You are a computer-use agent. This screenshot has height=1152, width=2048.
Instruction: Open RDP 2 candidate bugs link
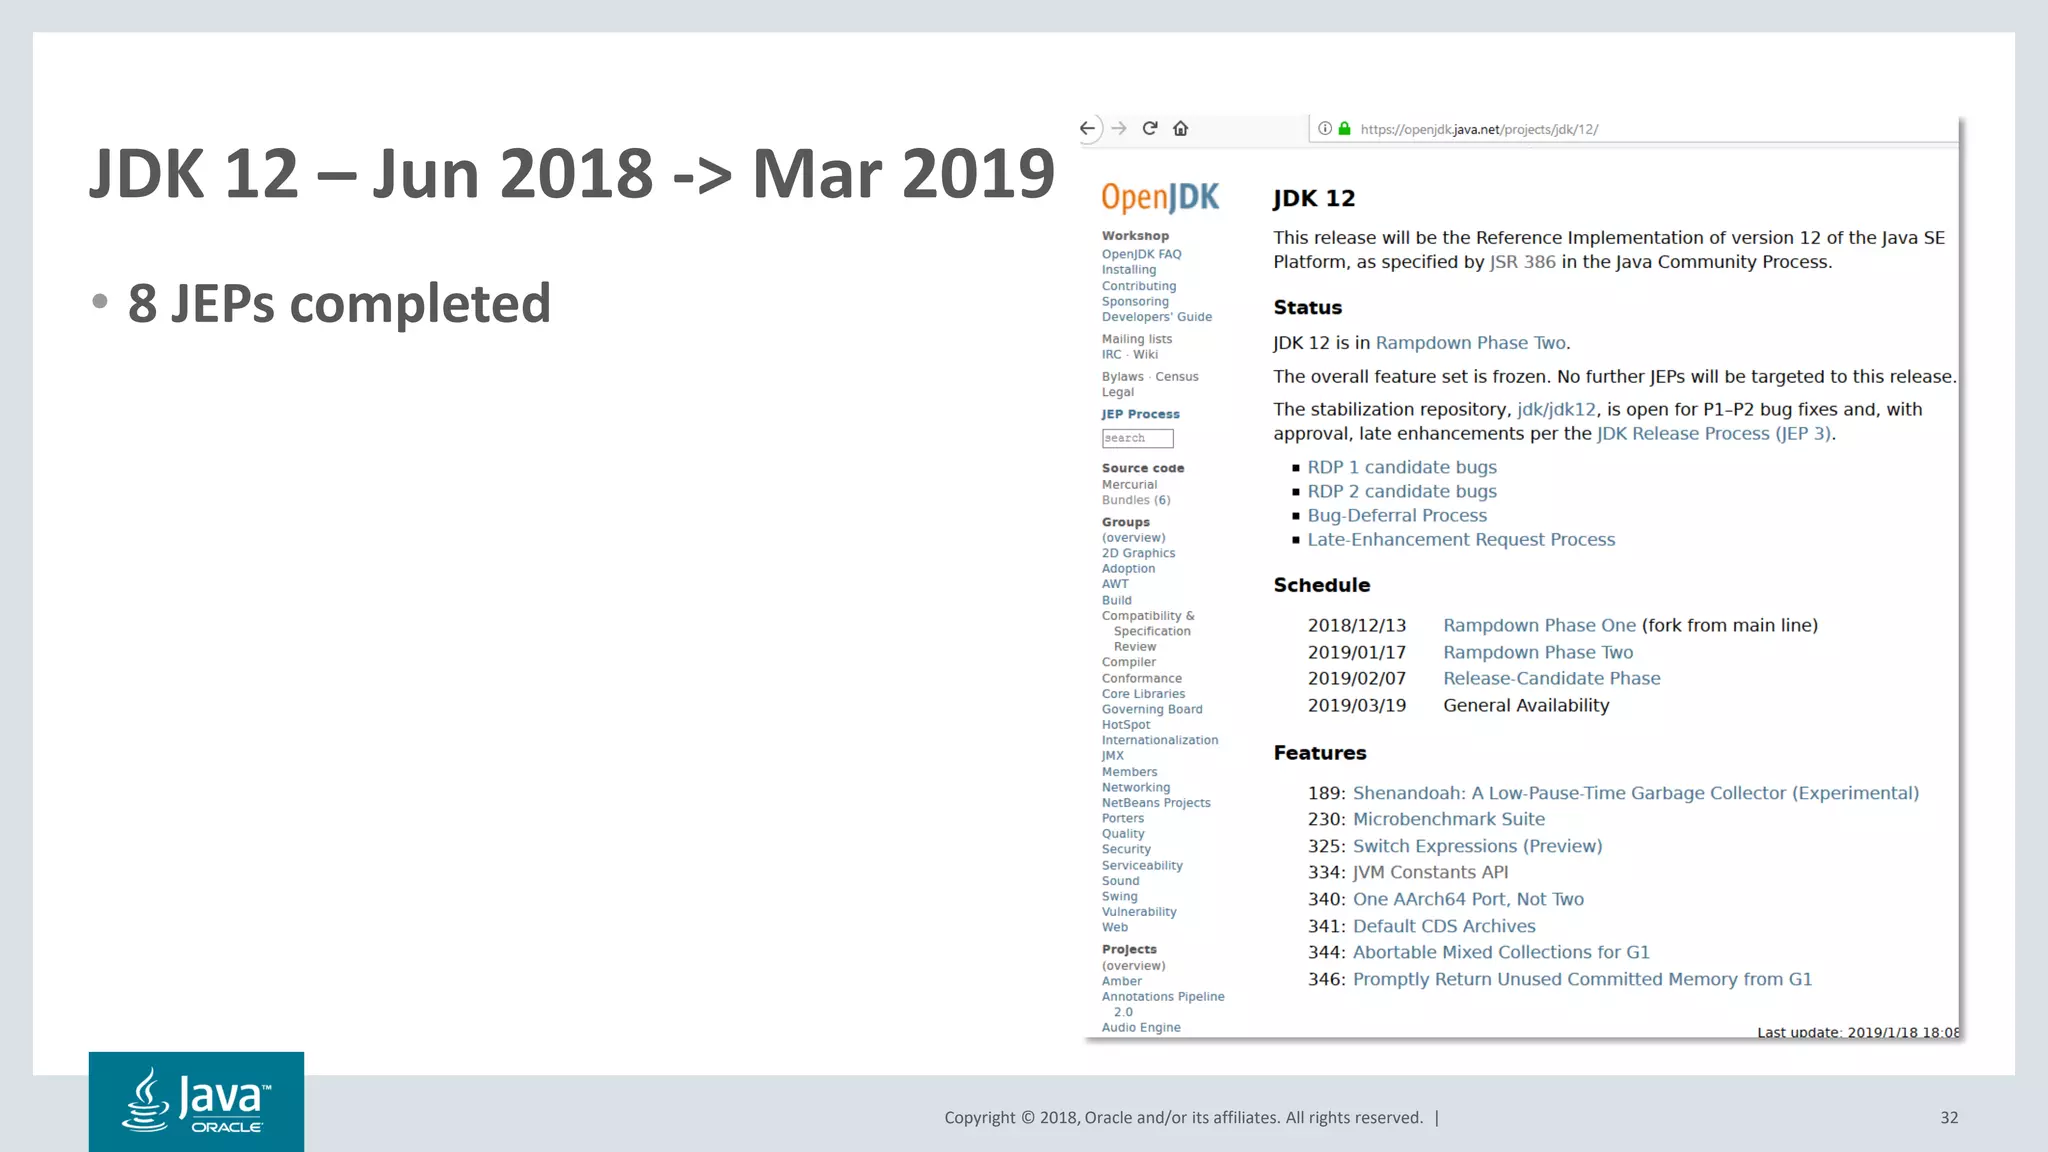[x=1402, y=491]
